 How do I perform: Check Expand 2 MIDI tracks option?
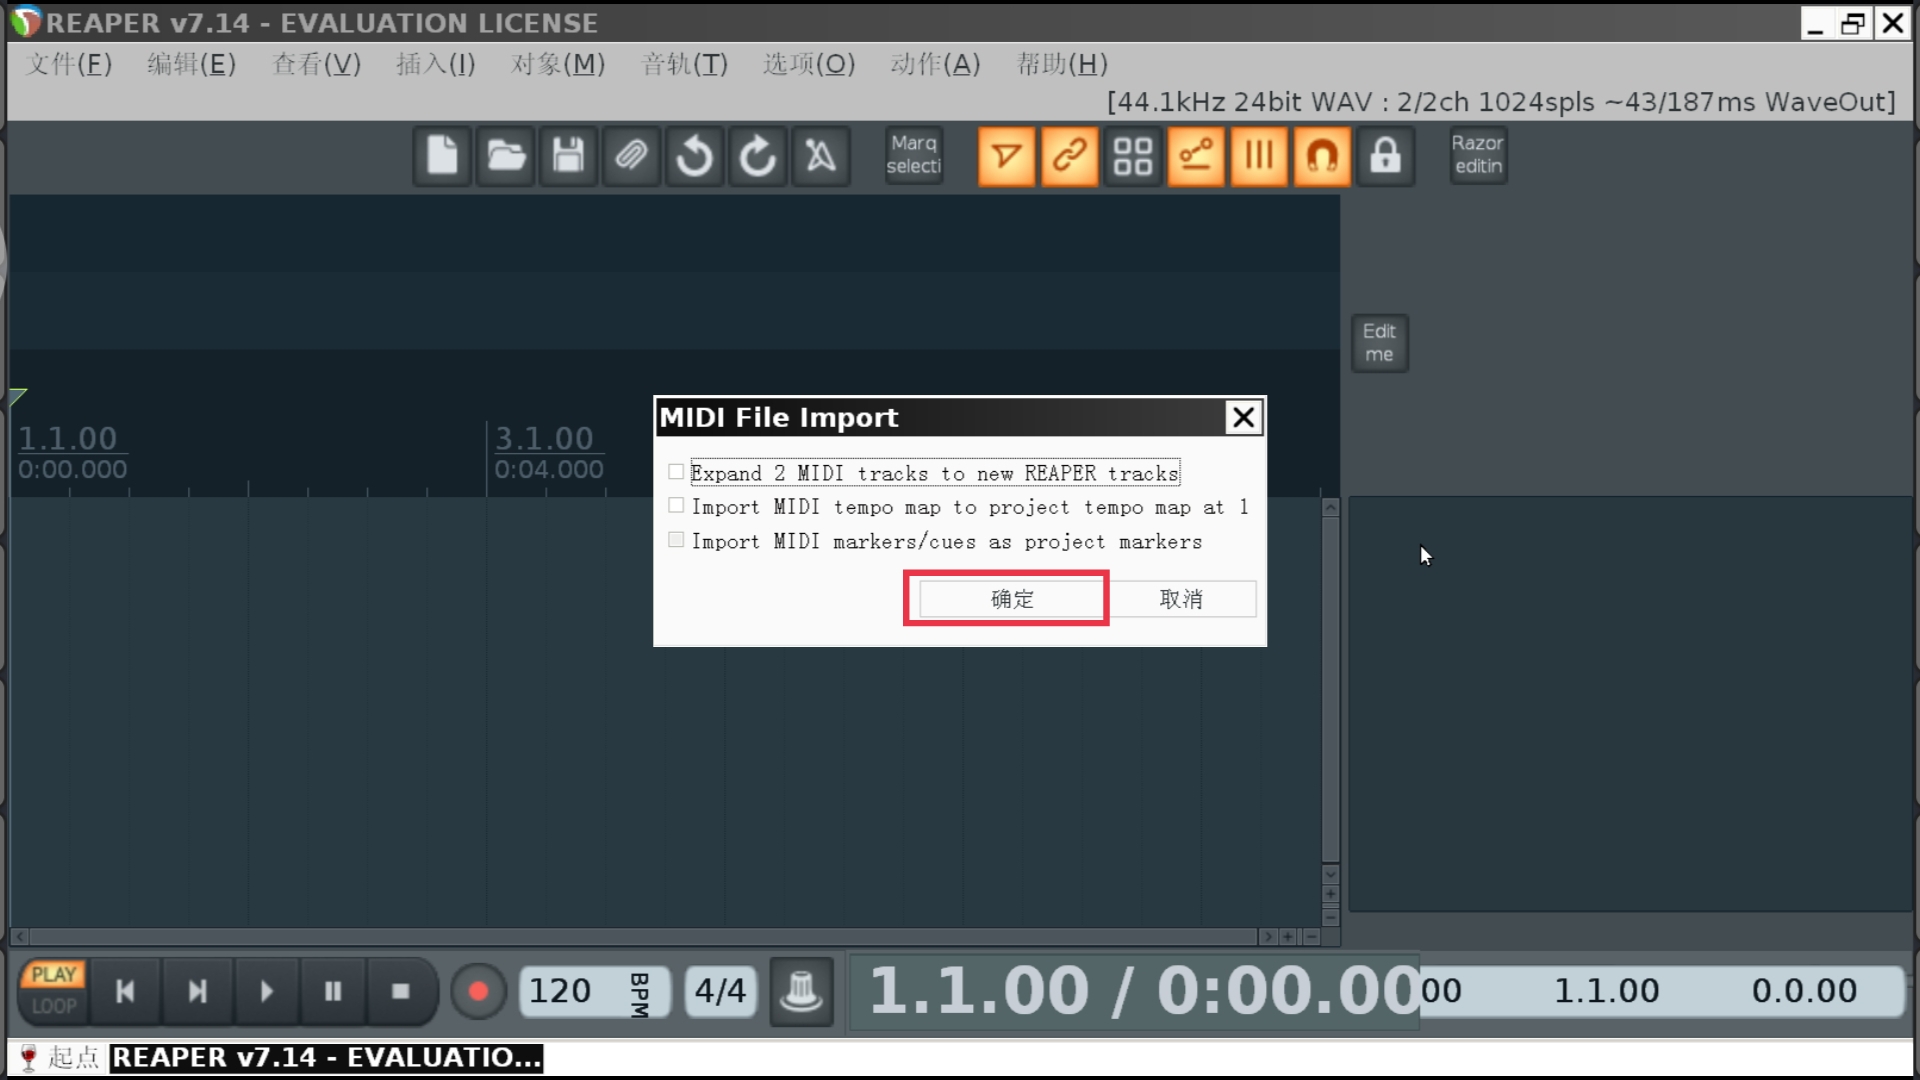677,472
